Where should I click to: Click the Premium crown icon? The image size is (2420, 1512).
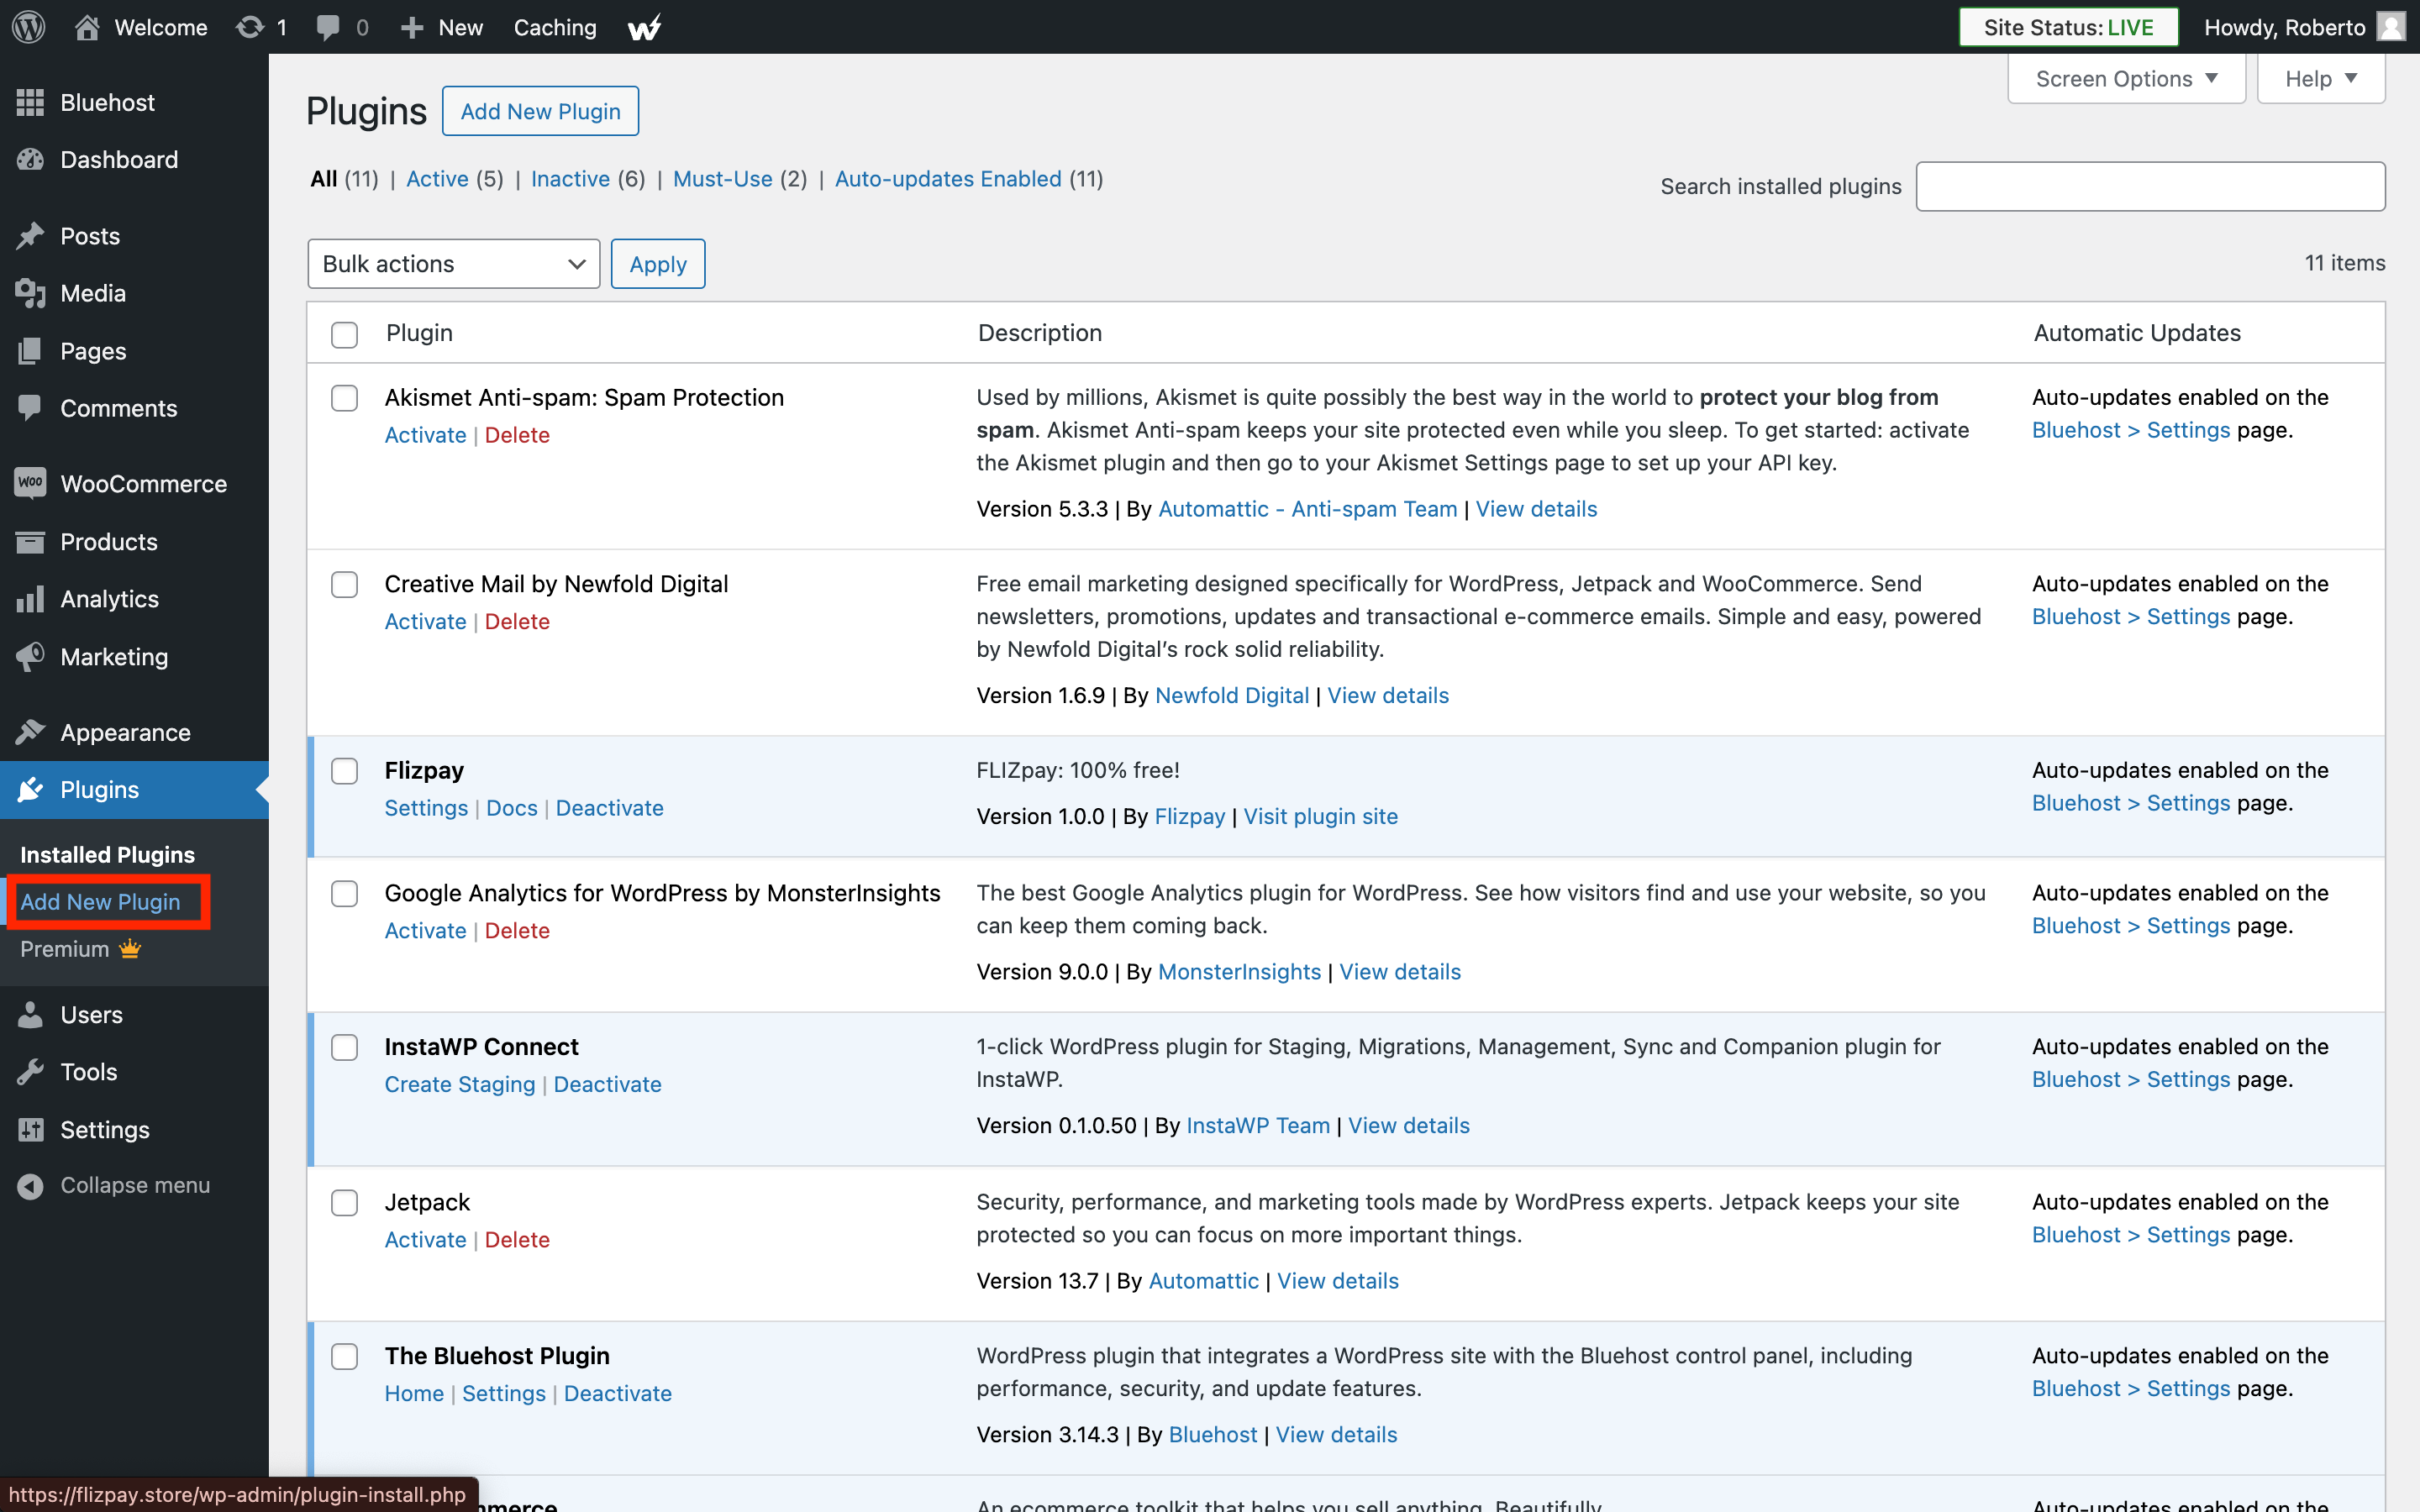click(130, 948)
